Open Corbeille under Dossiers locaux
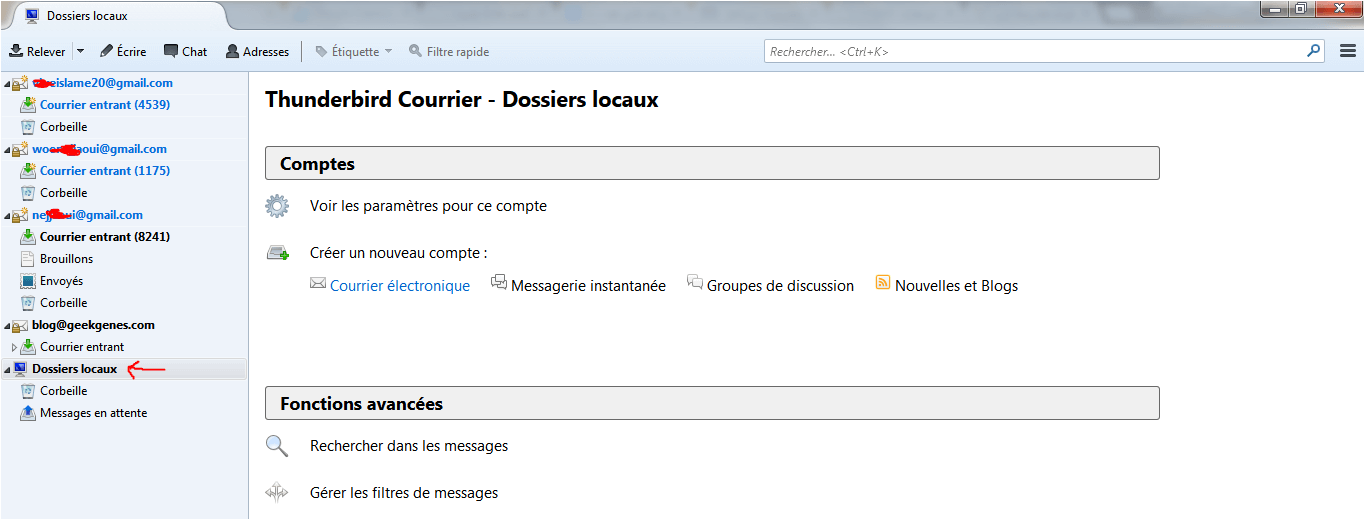The image size is (1365, 520). tap(63, 391)
